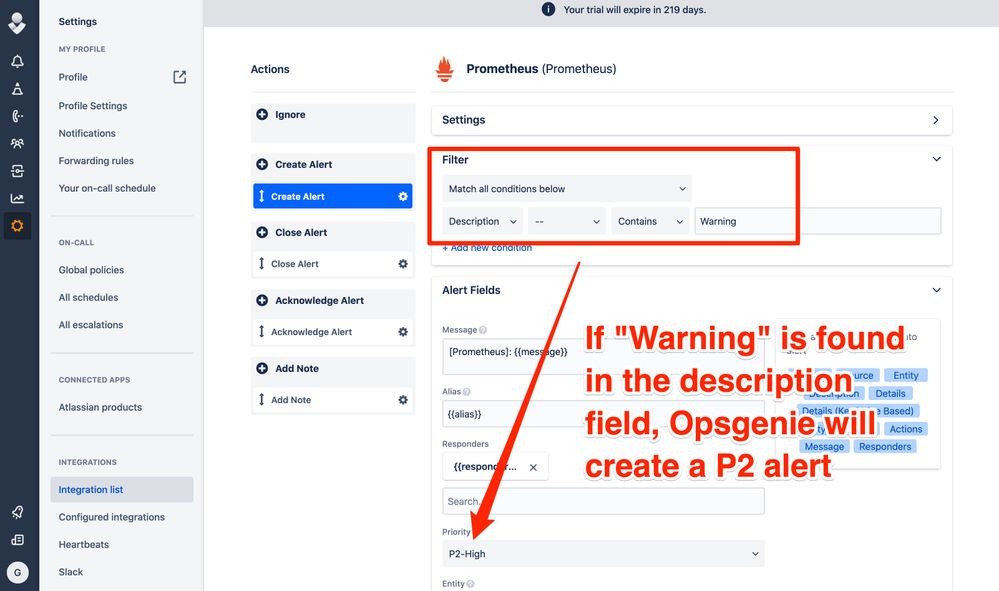Open analytics chart icon in left rail
This screenshot has height=591, width=999.
pyautogui.click(x=17, y=198)
